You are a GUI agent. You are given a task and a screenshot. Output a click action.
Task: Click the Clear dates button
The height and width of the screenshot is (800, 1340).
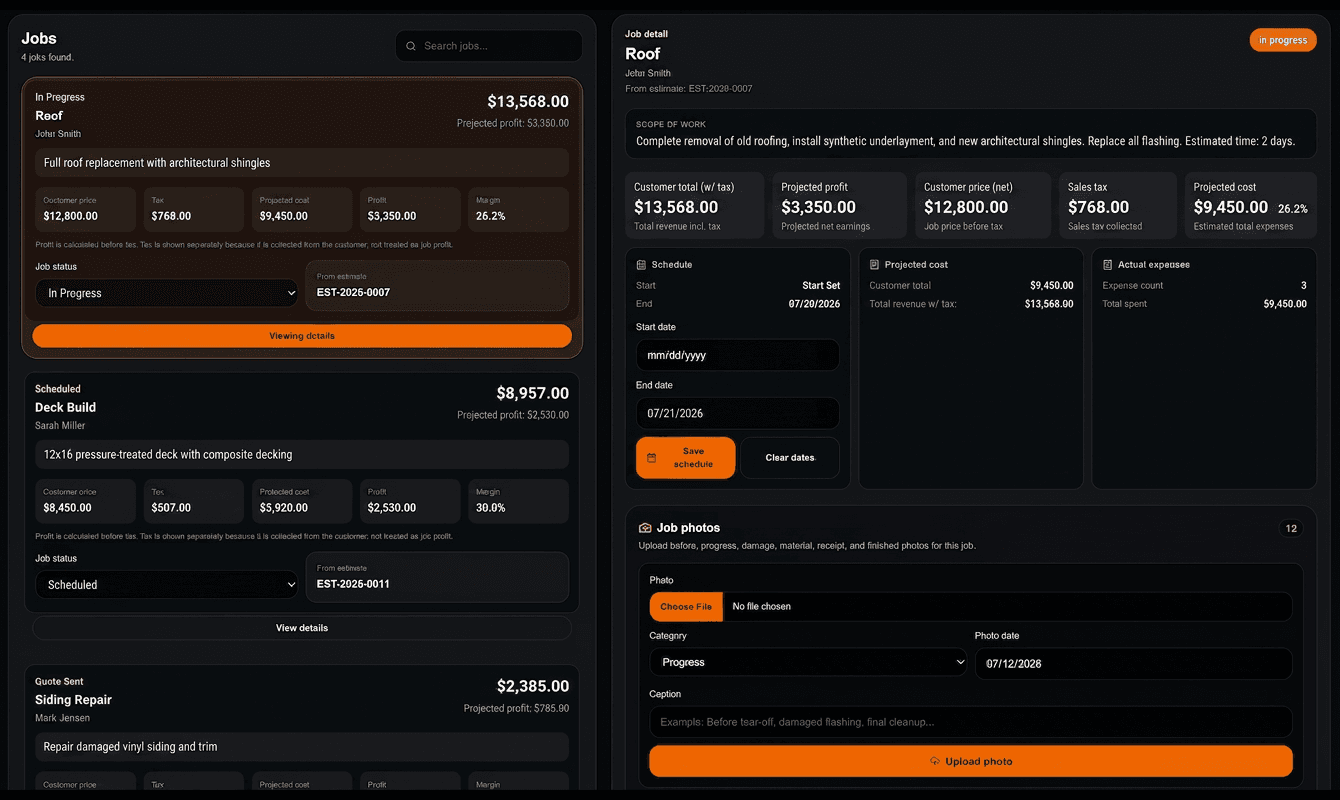pos(790,458)
